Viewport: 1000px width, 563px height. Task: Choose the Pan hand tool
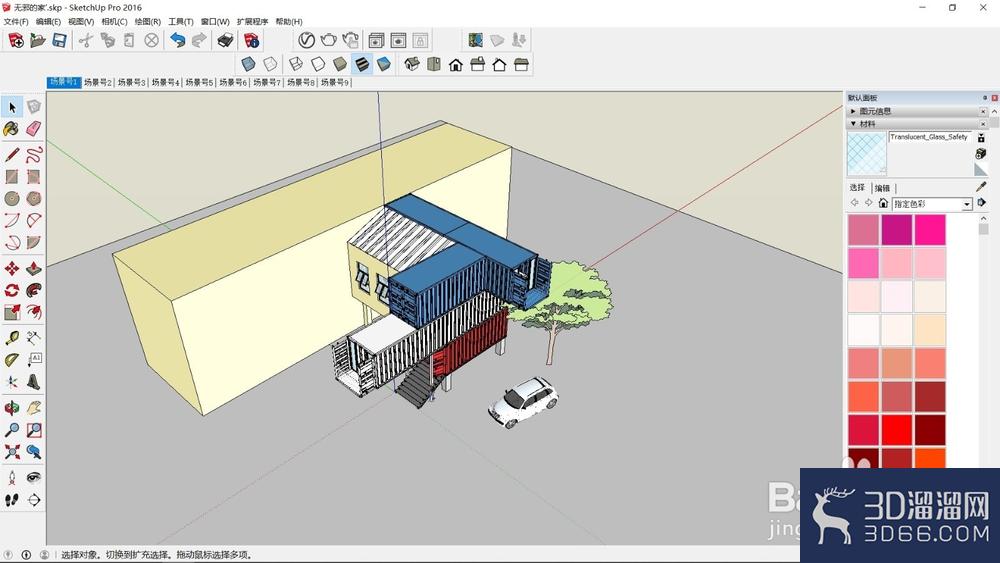click(34, 407)
